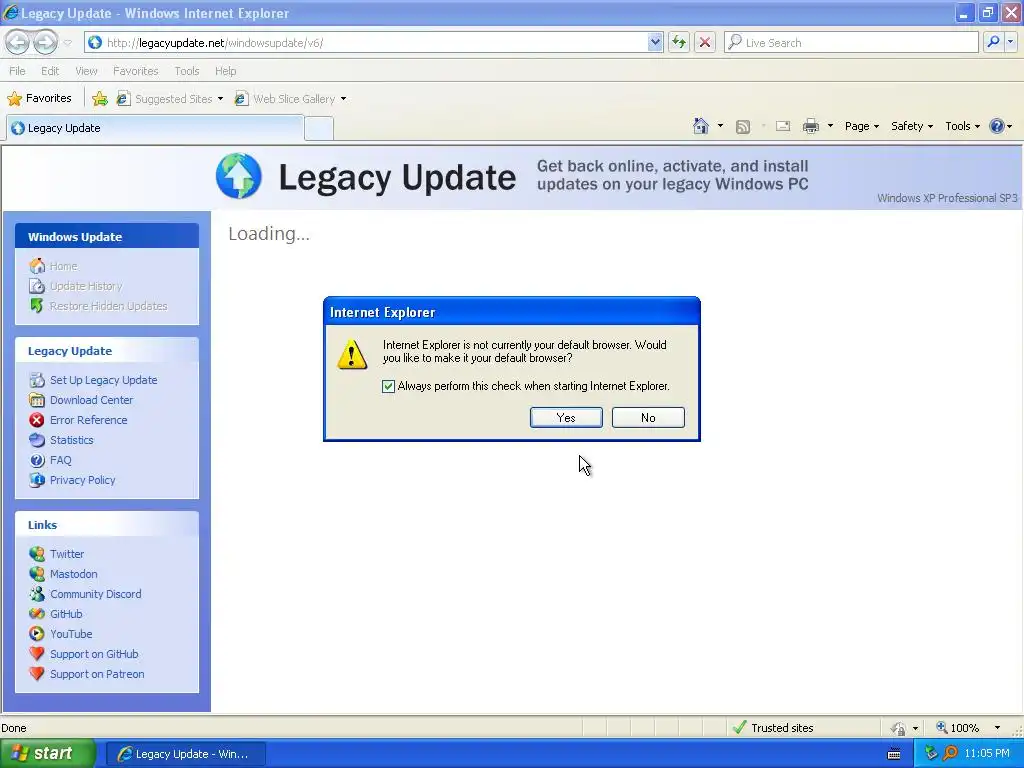Click the 11:05 PM system clock
Screen dimensions: 1024x768
coord(987,754)
